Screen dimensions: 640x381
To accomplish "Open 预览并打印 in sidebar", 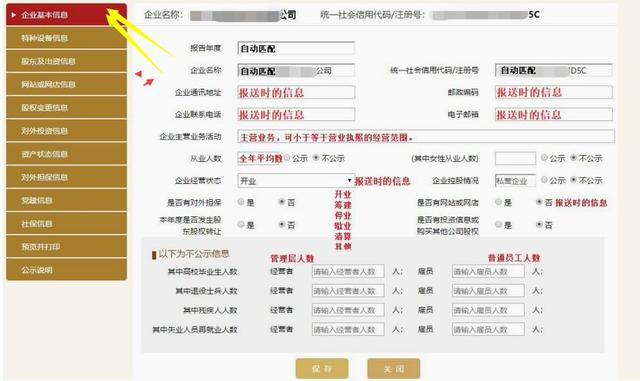I will [66, 247].
